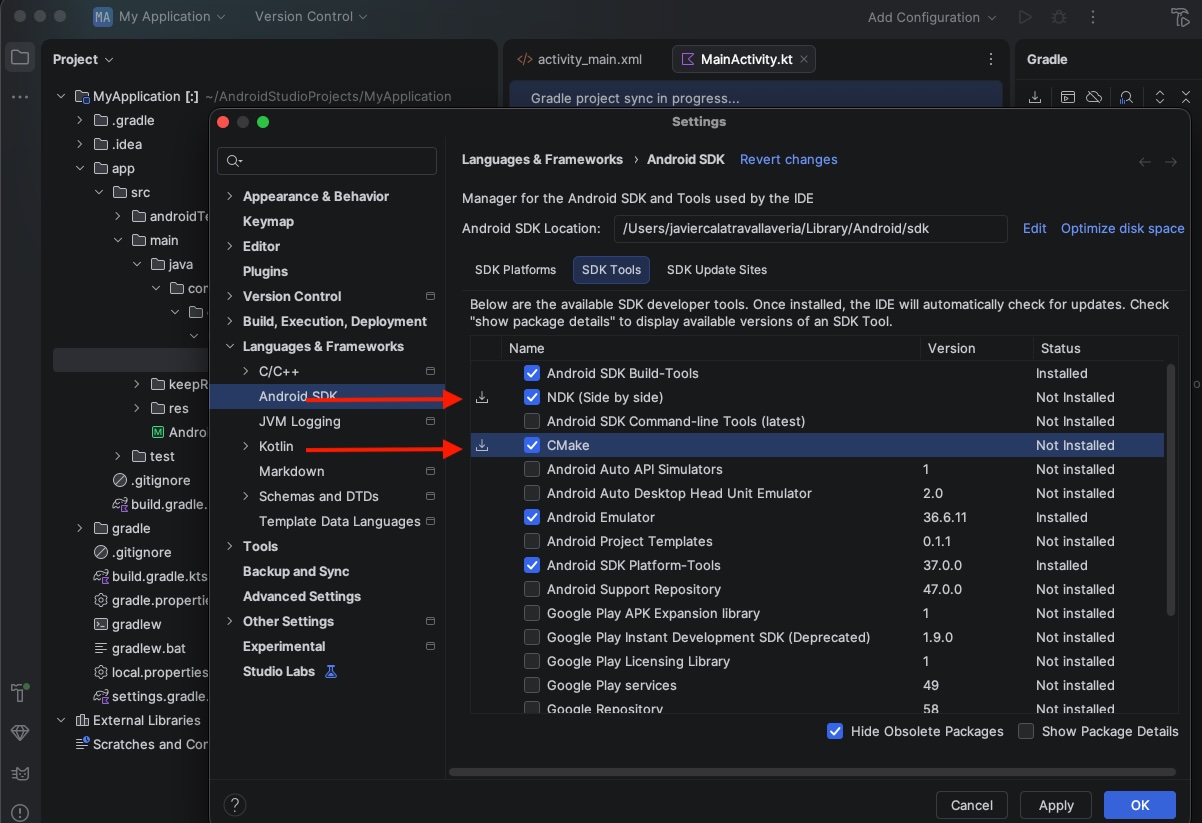Click the Settings back navigation arrow
This screenshot has height=823, width=1202.
tap(1146, 162)
